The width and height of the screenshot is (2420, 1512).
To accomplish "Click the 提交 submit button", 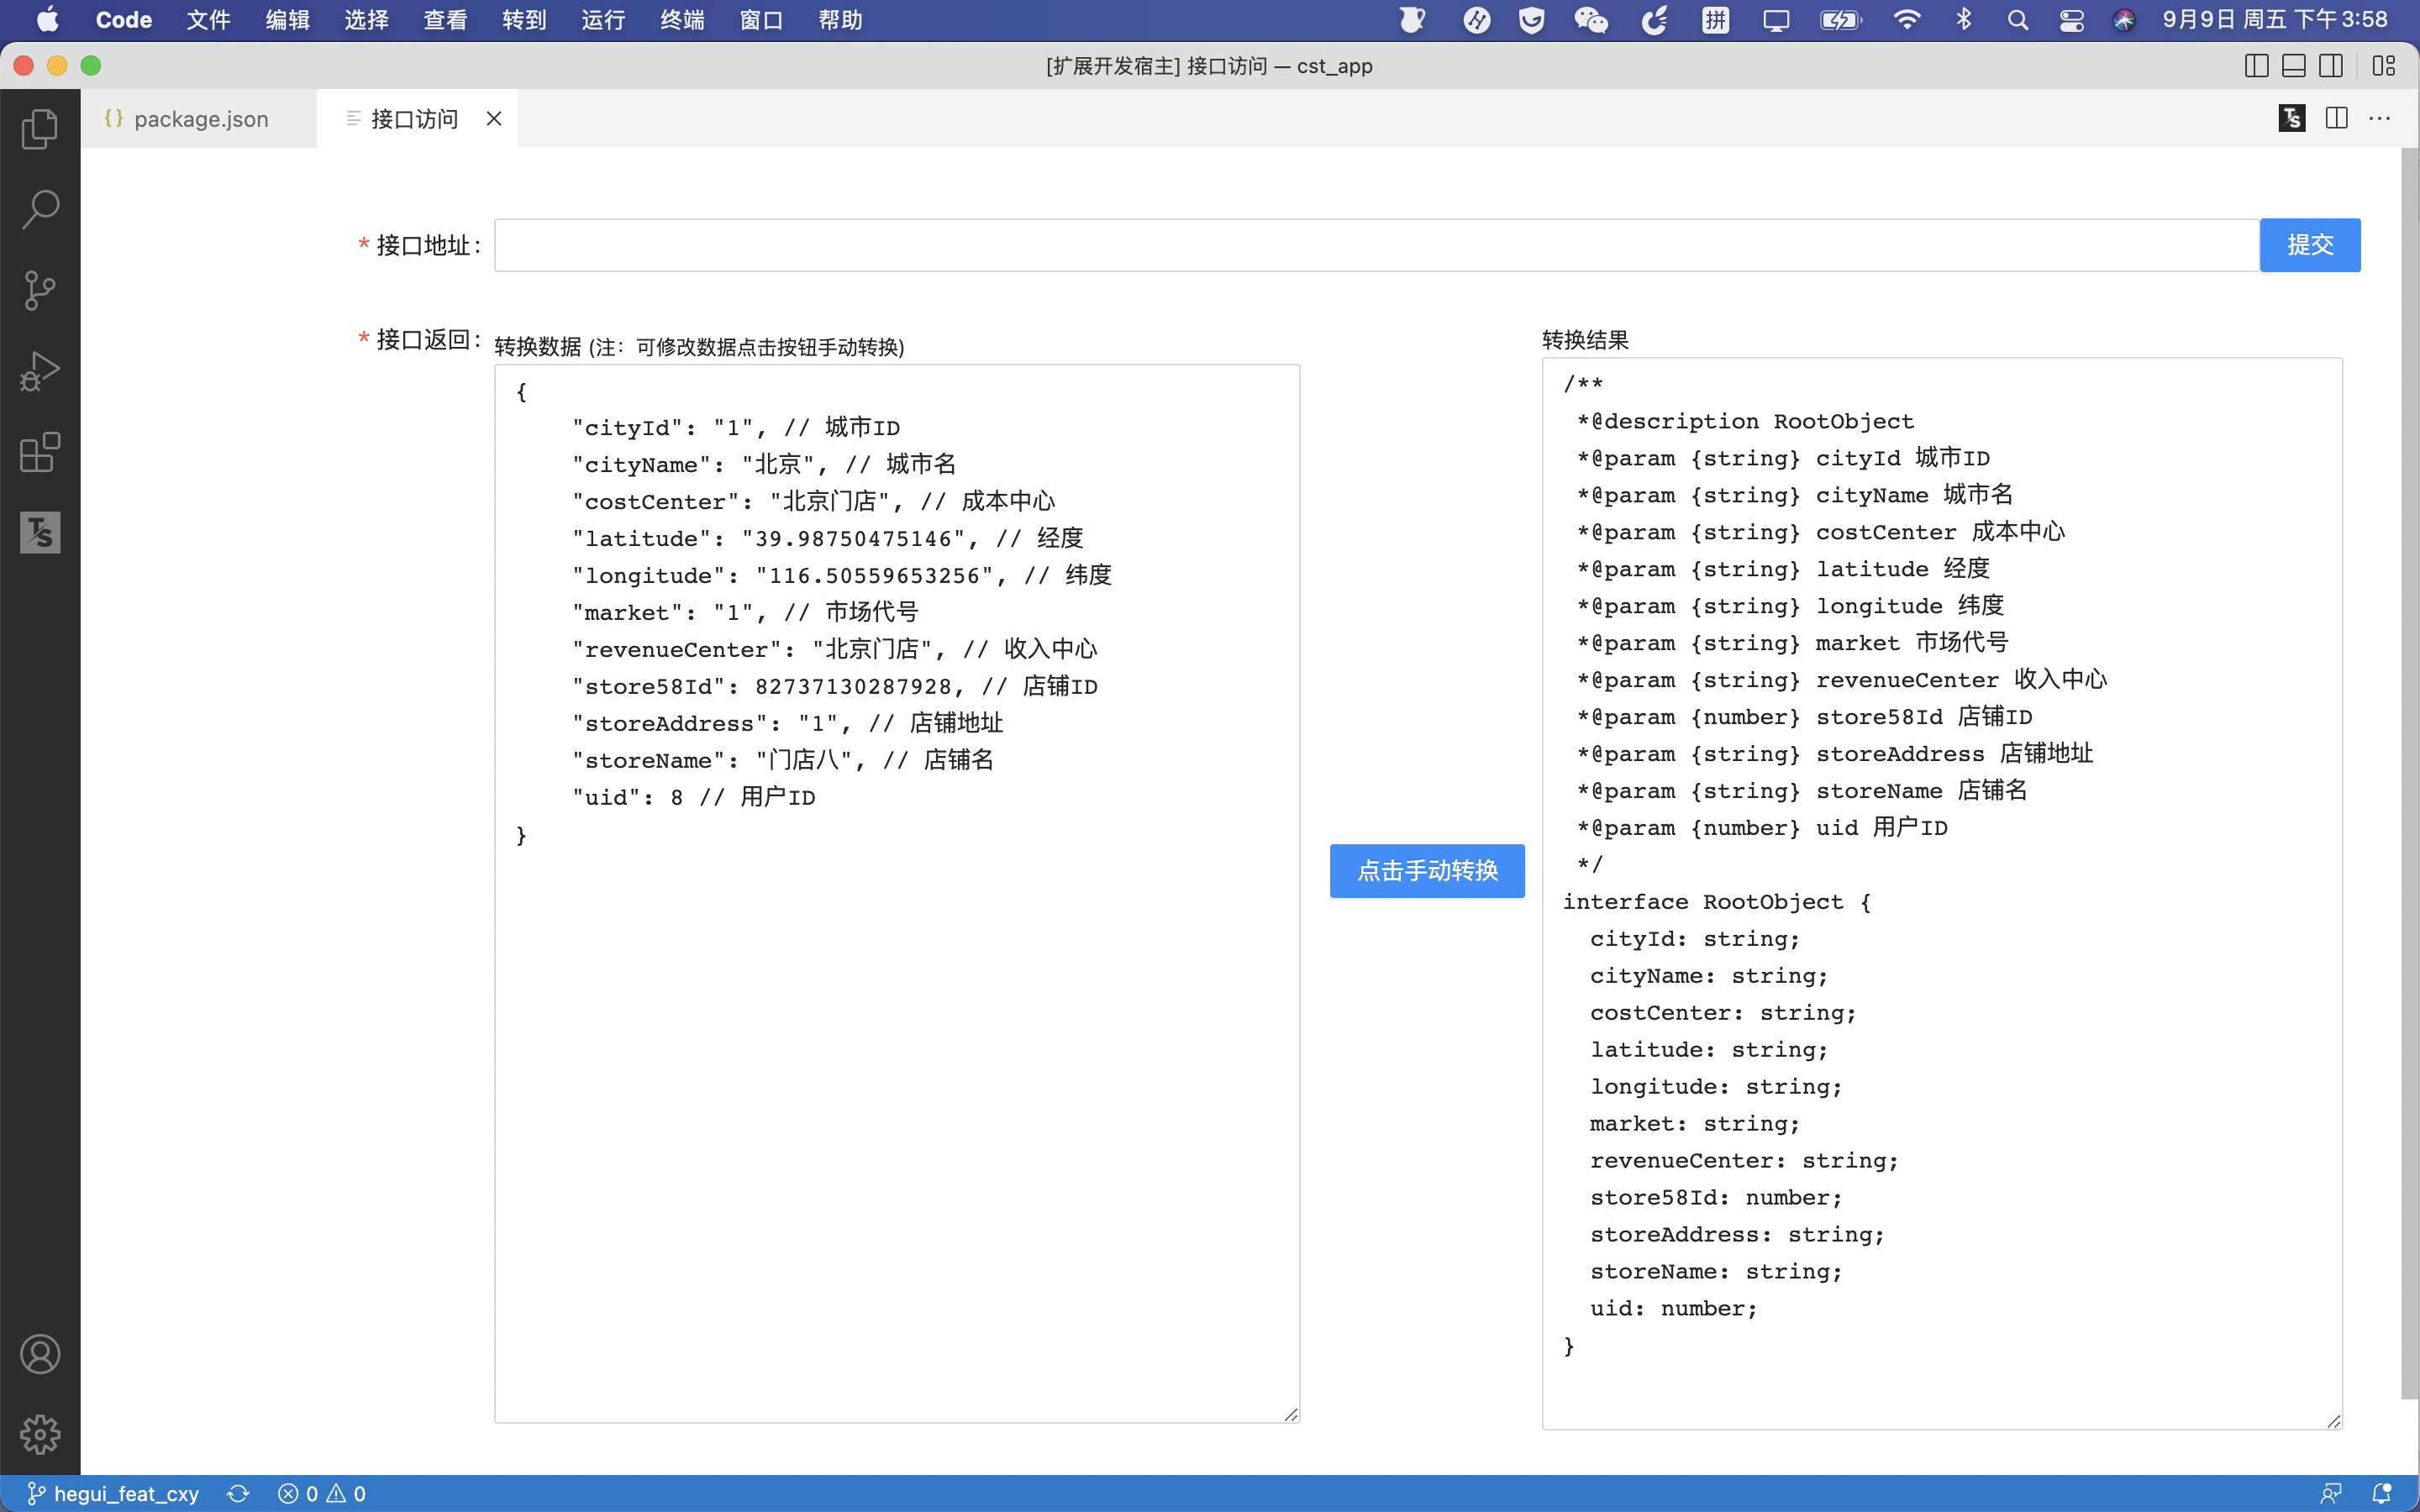I will tap(2309, 245).
